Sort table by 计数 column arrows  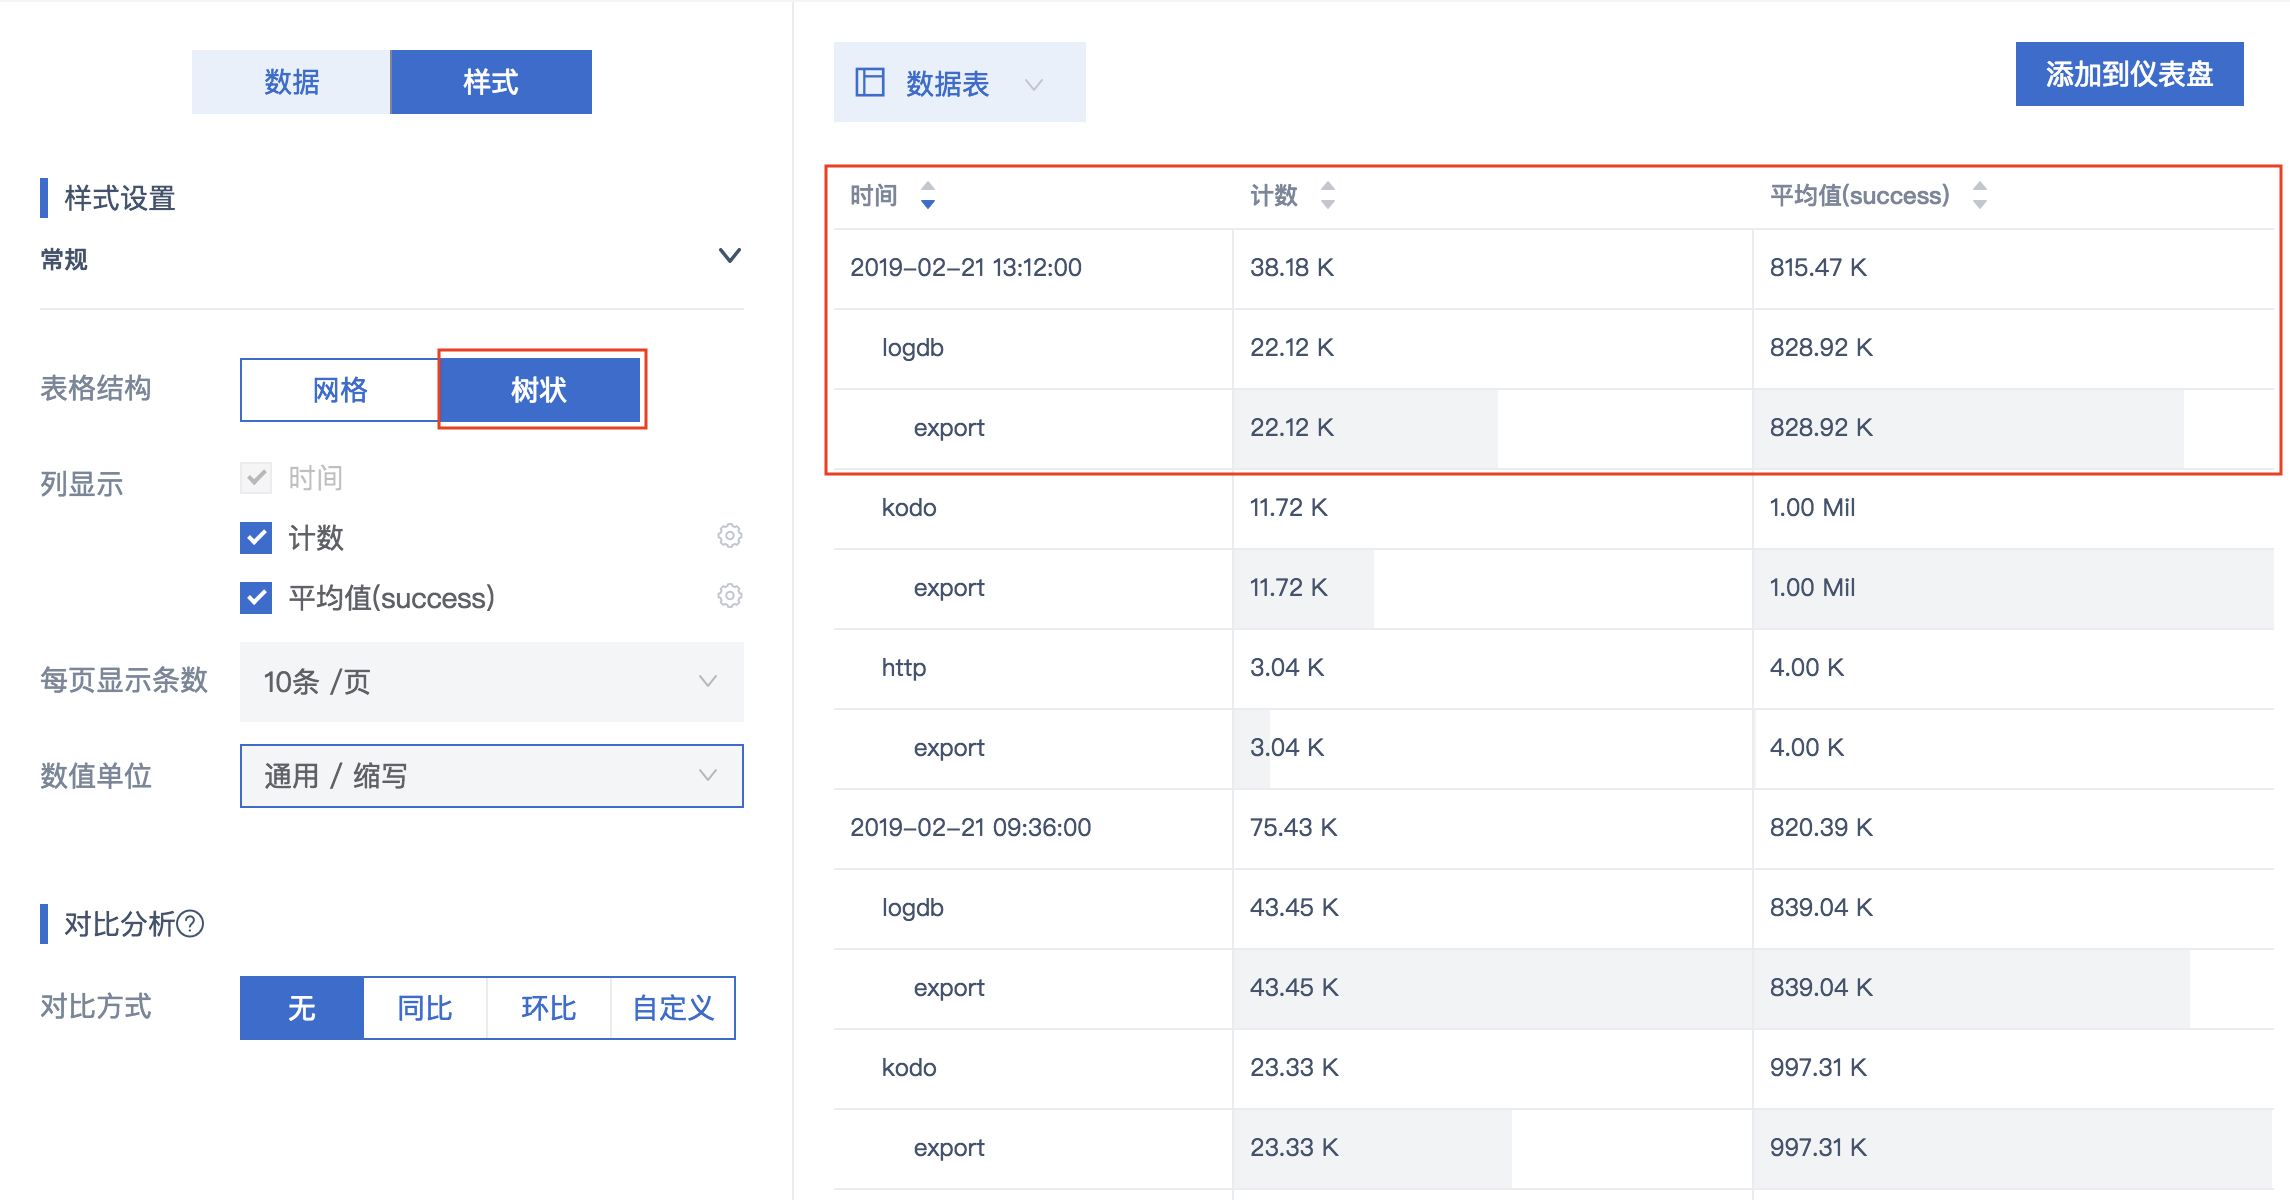tap(1328, 195)
